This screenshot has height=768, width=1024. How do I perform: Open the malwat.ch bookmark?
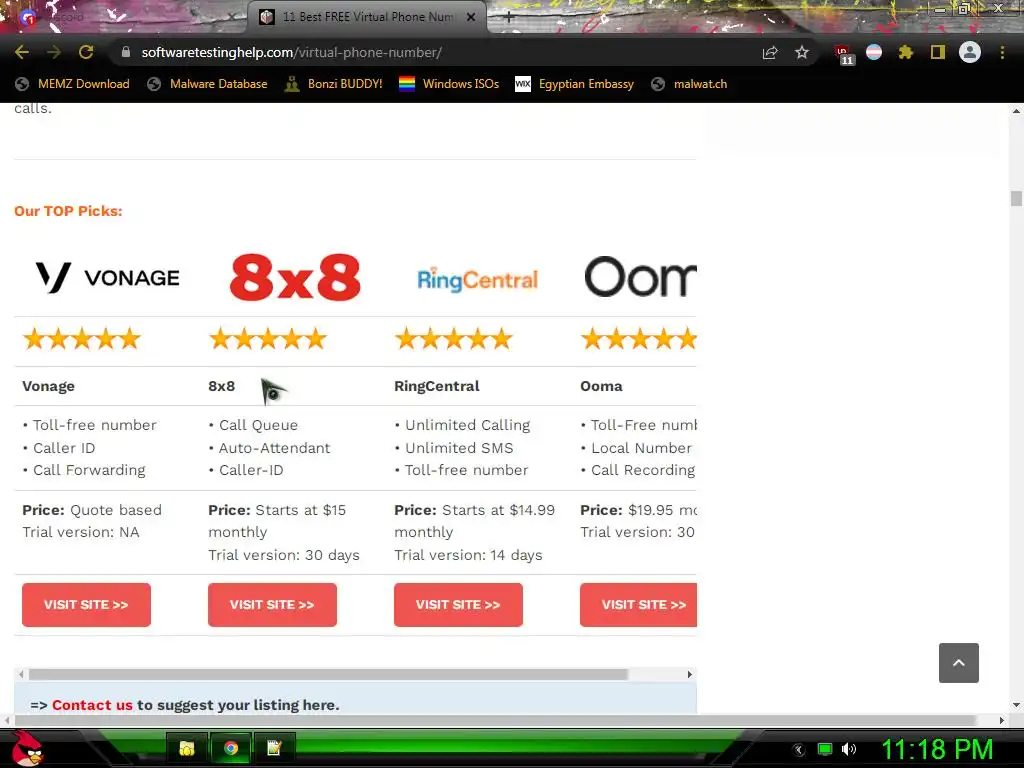[x=689, y=84]
